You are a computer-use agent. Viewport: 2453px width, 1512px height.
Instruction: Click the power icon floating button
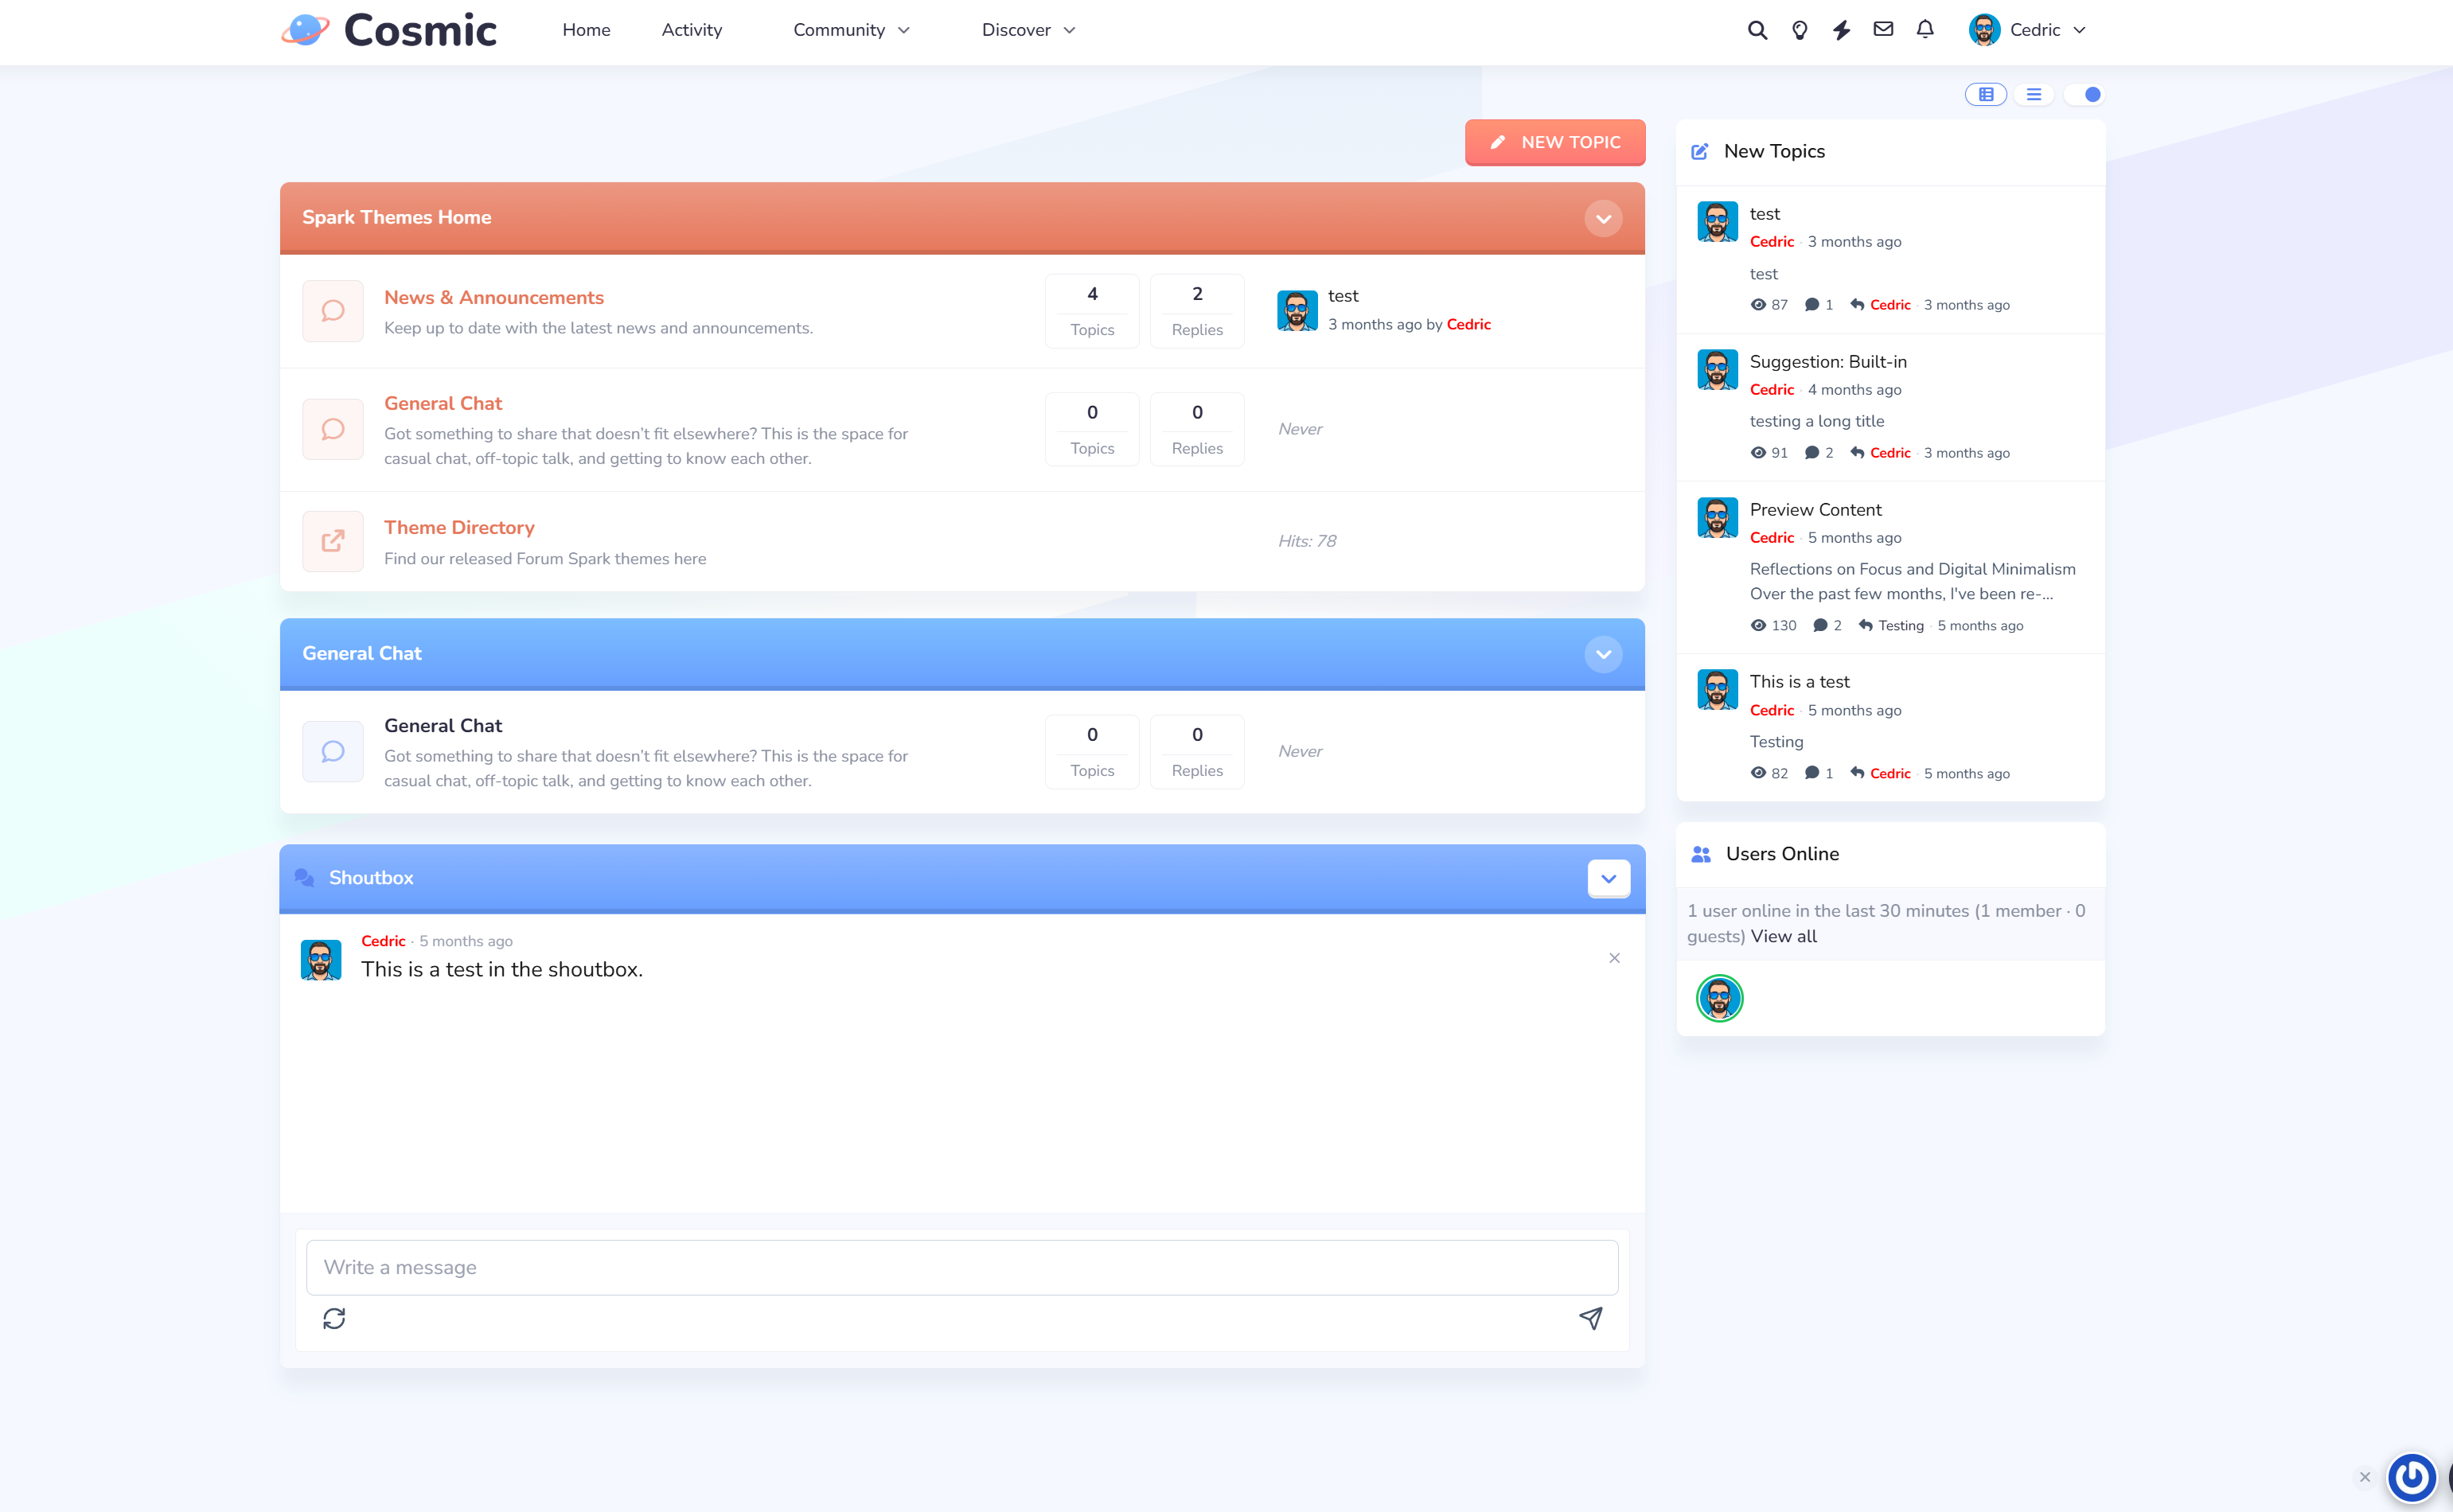2412,1476
